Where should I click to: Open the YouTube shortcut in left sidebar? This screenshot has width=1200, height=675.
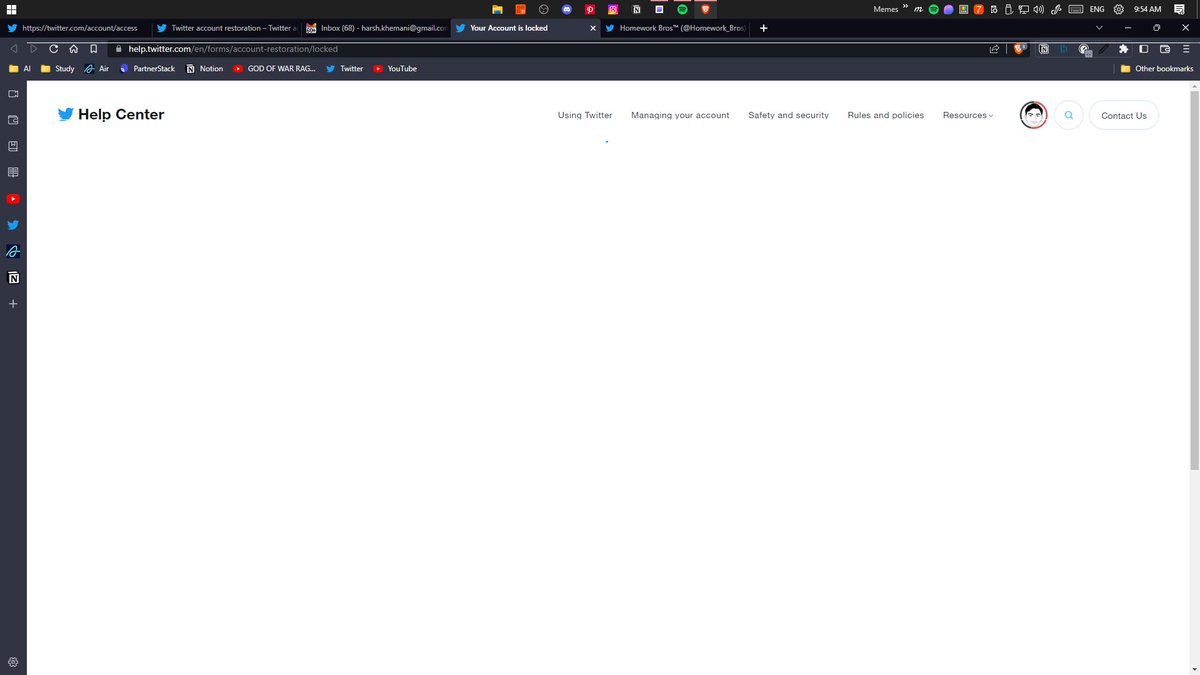pyautogui.click(x=13, y=199)
